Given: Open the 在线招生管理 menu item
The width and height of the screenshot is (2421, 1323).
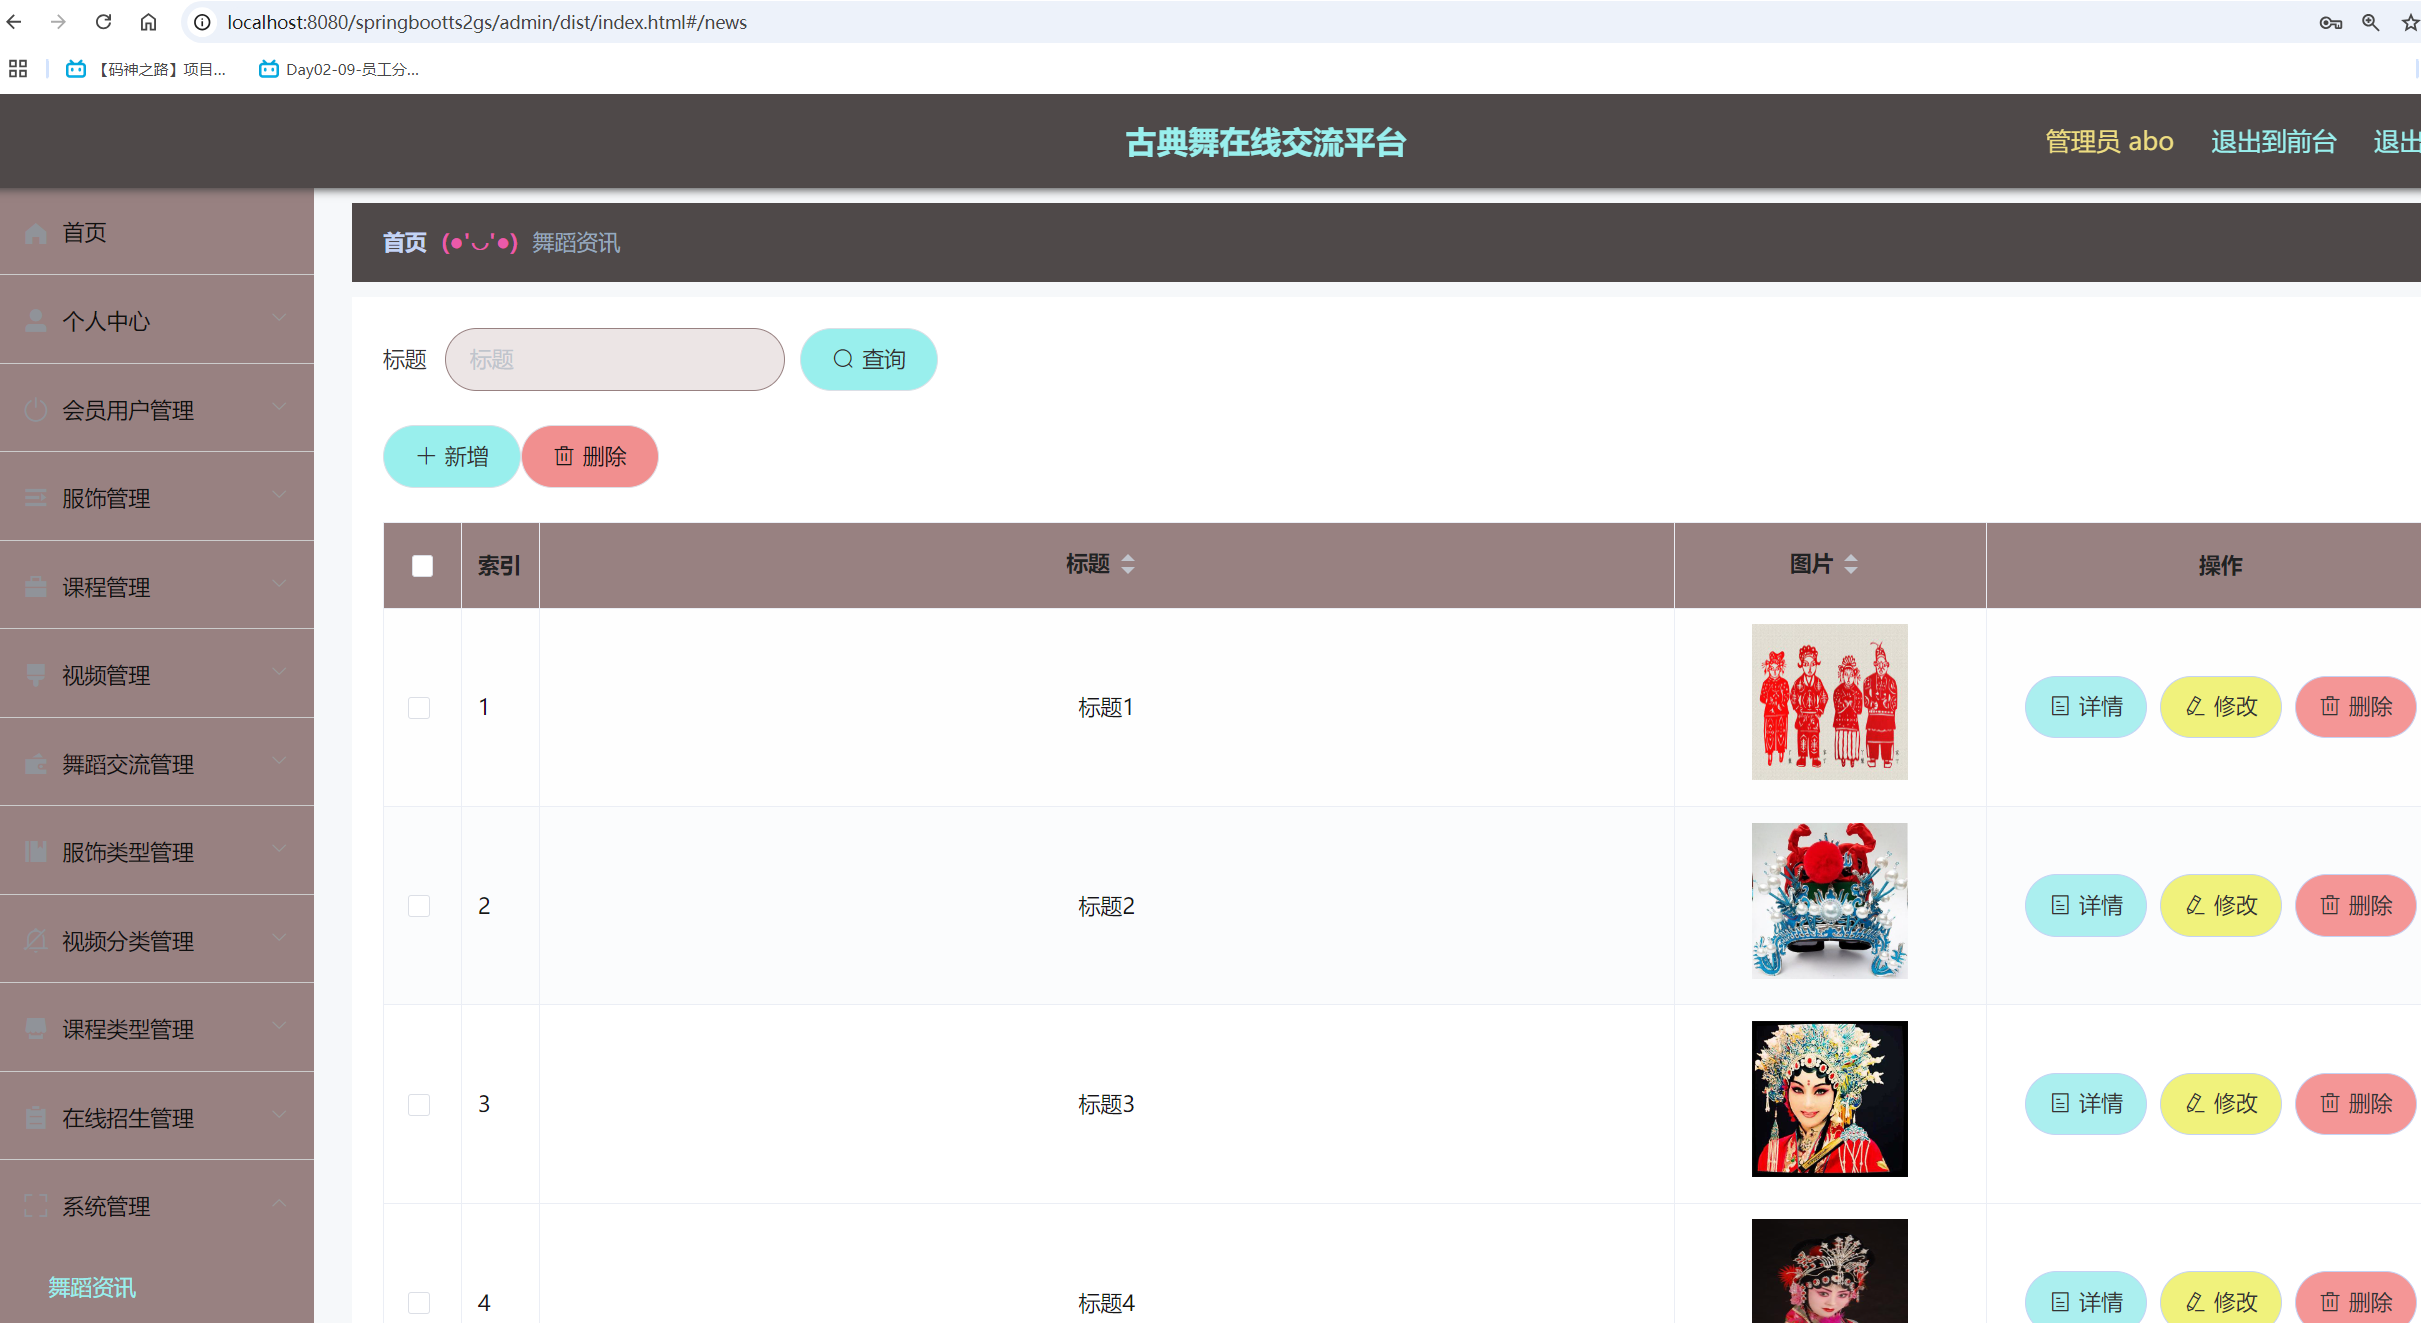Looking at the screenshot, I should pyautogui.click(x=157, y=1117).
